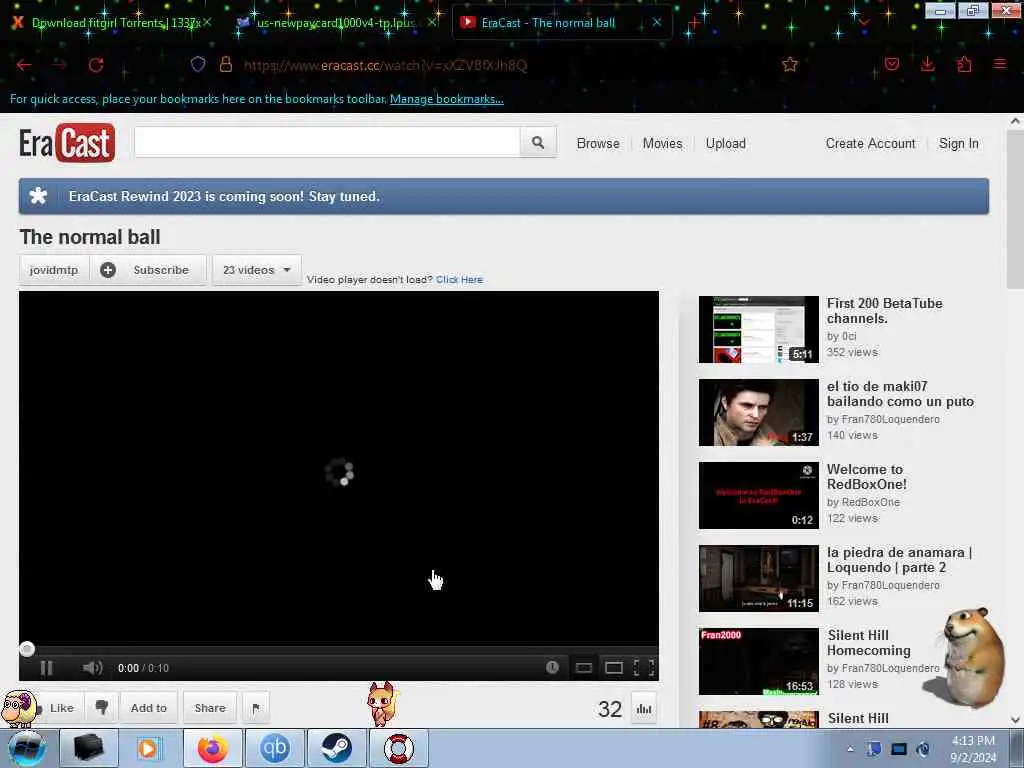Screen dimensions: 1024x768
Task: Open the downloads arrow icon
Action: [927, 64]
